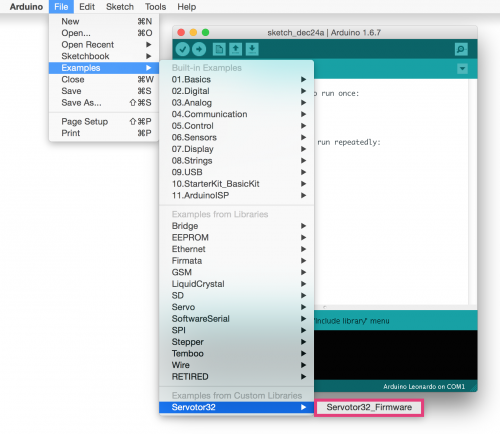Click the 'run once:' comment in the editor
The height and width of the screenshot is (434, 500).
click(340, 94)
